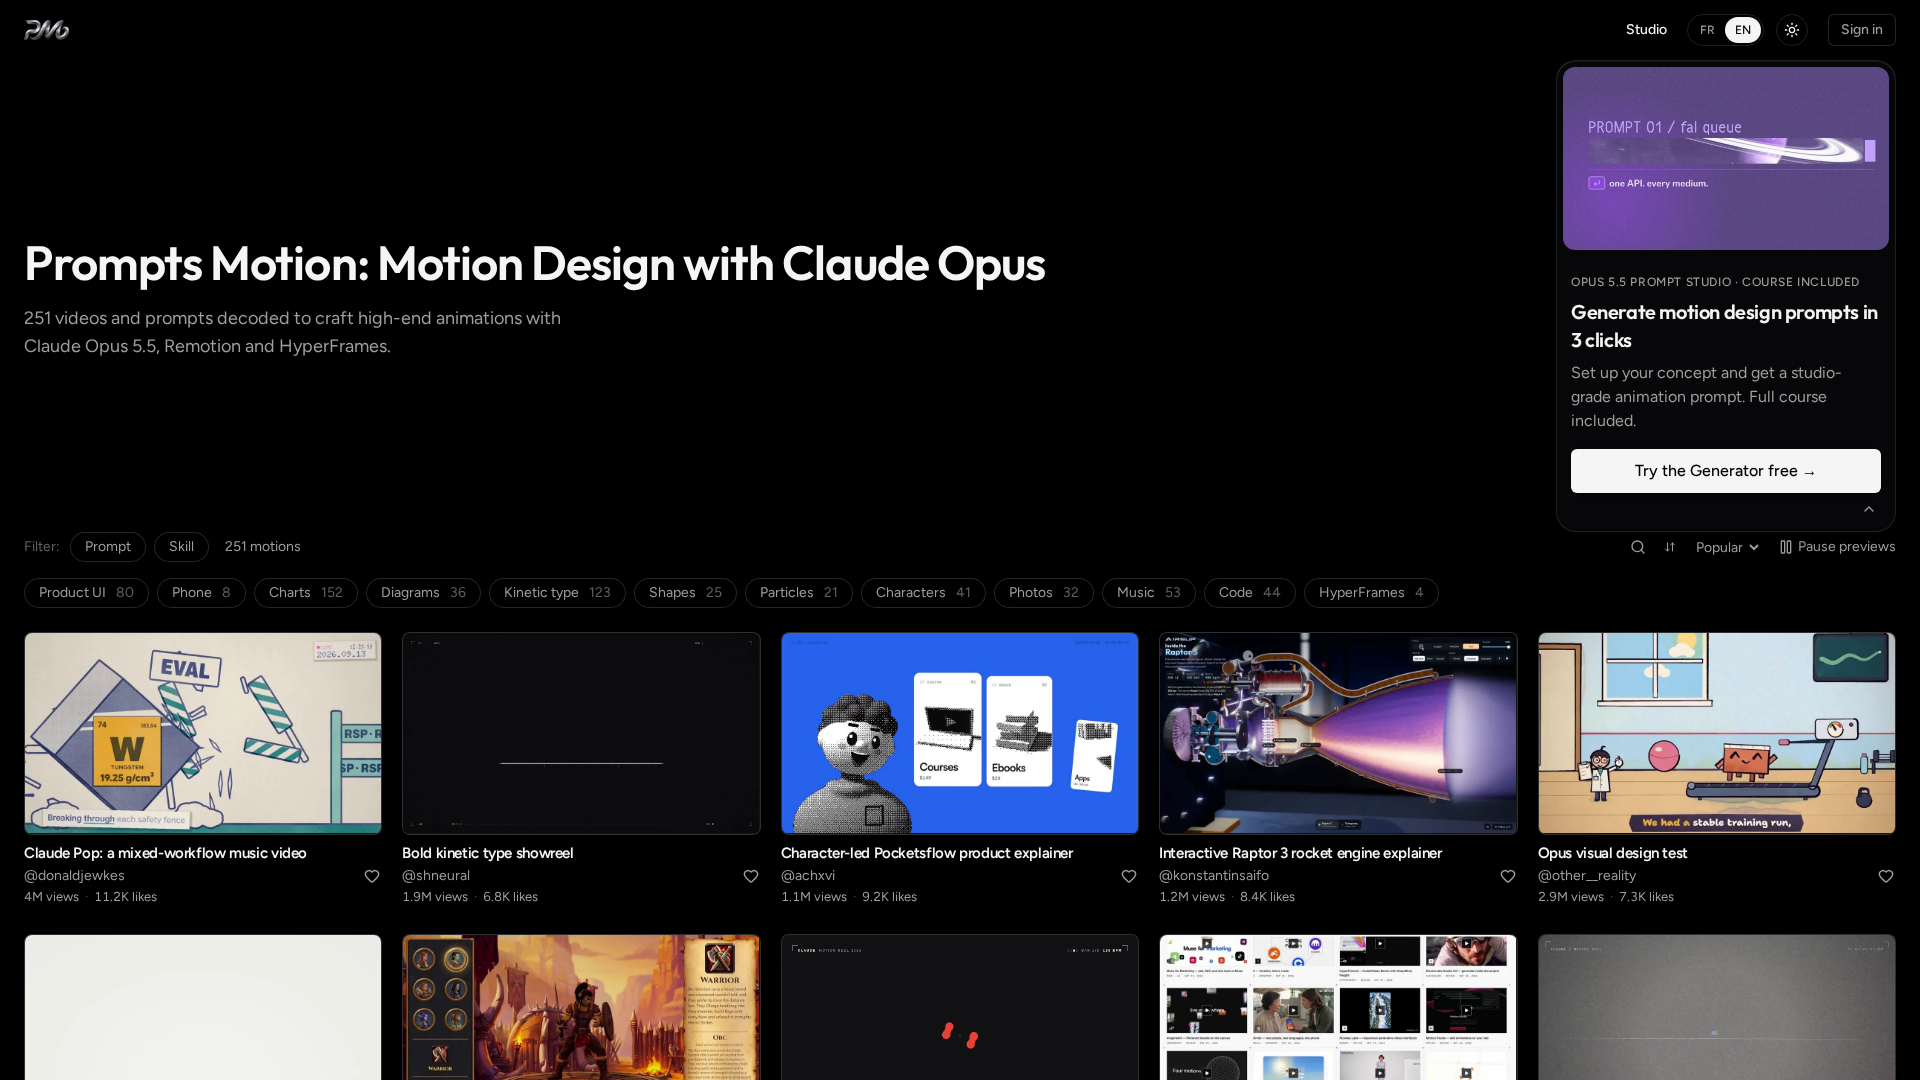Open the Warrior game character thumbnail
The image size is (1920, 1080).
click(581, 1007)
